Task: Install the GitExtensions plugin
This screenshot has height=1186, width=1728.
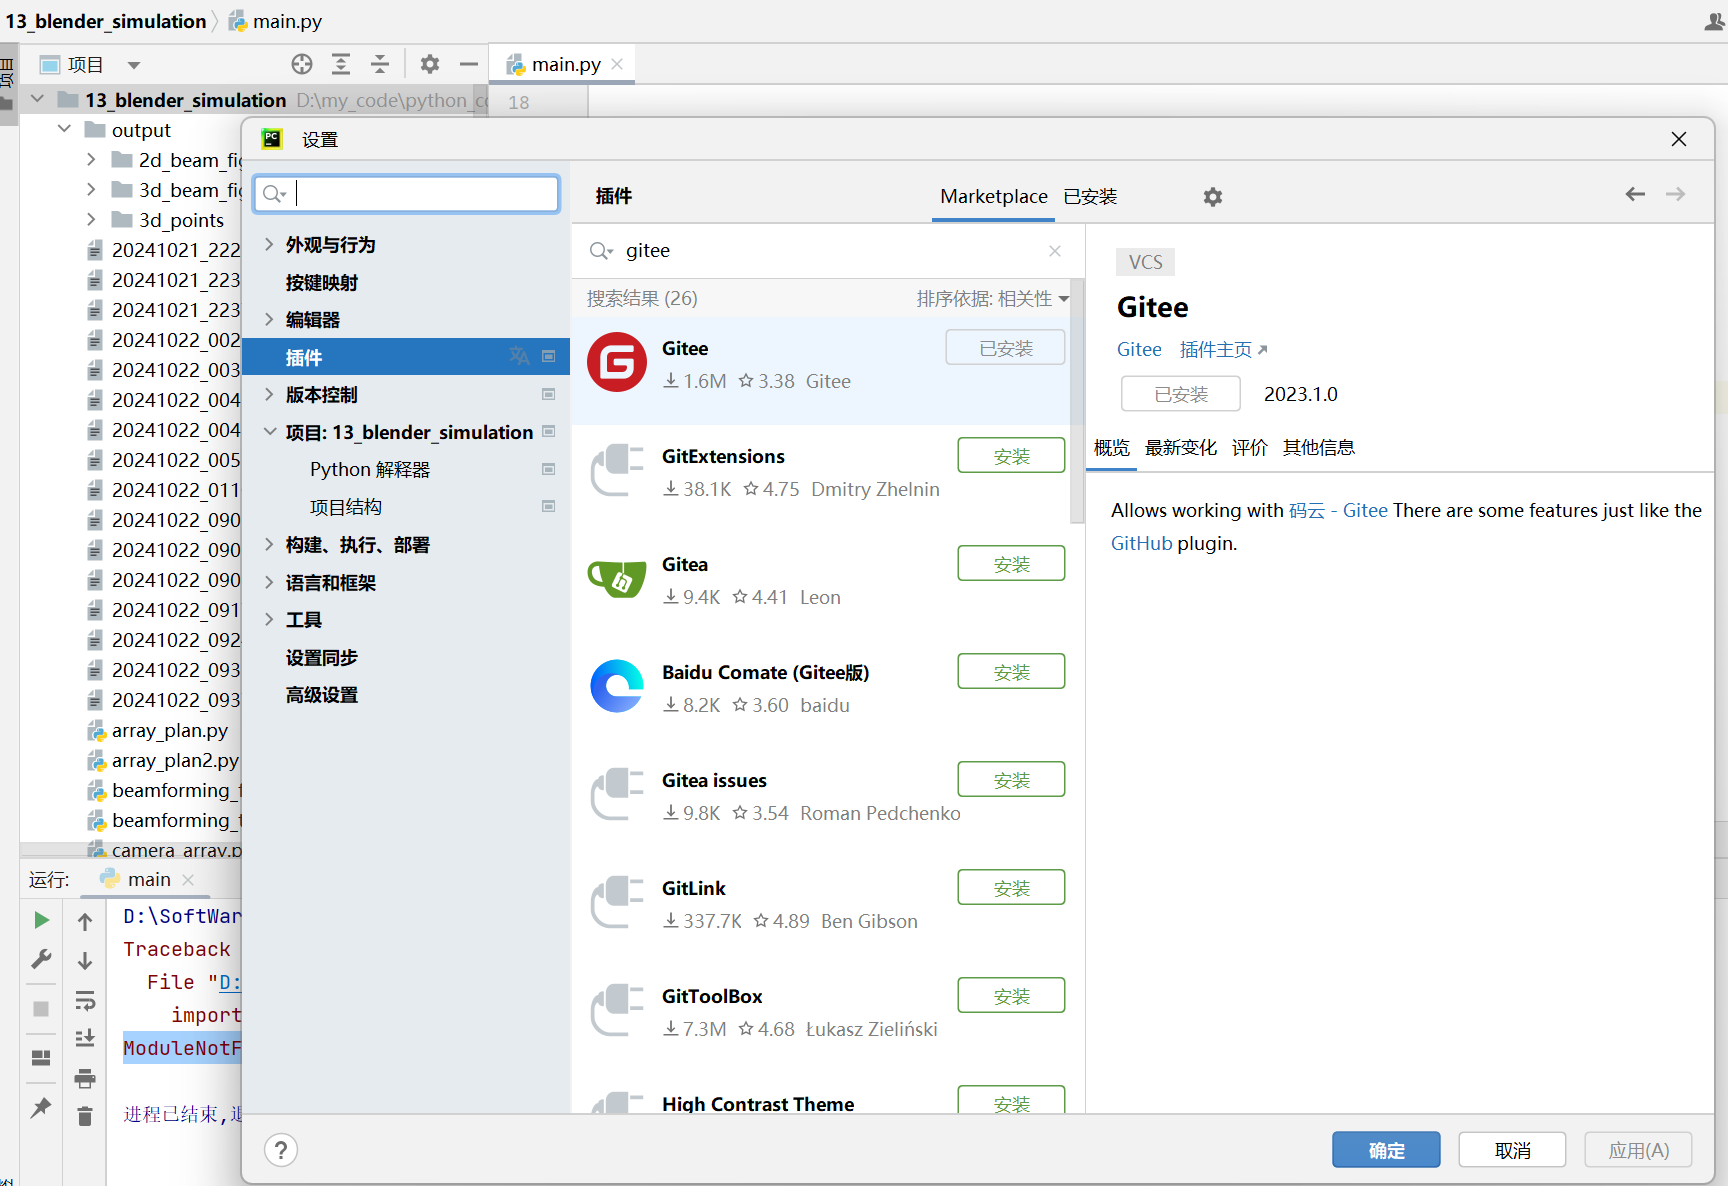Action: (1011, 456)
